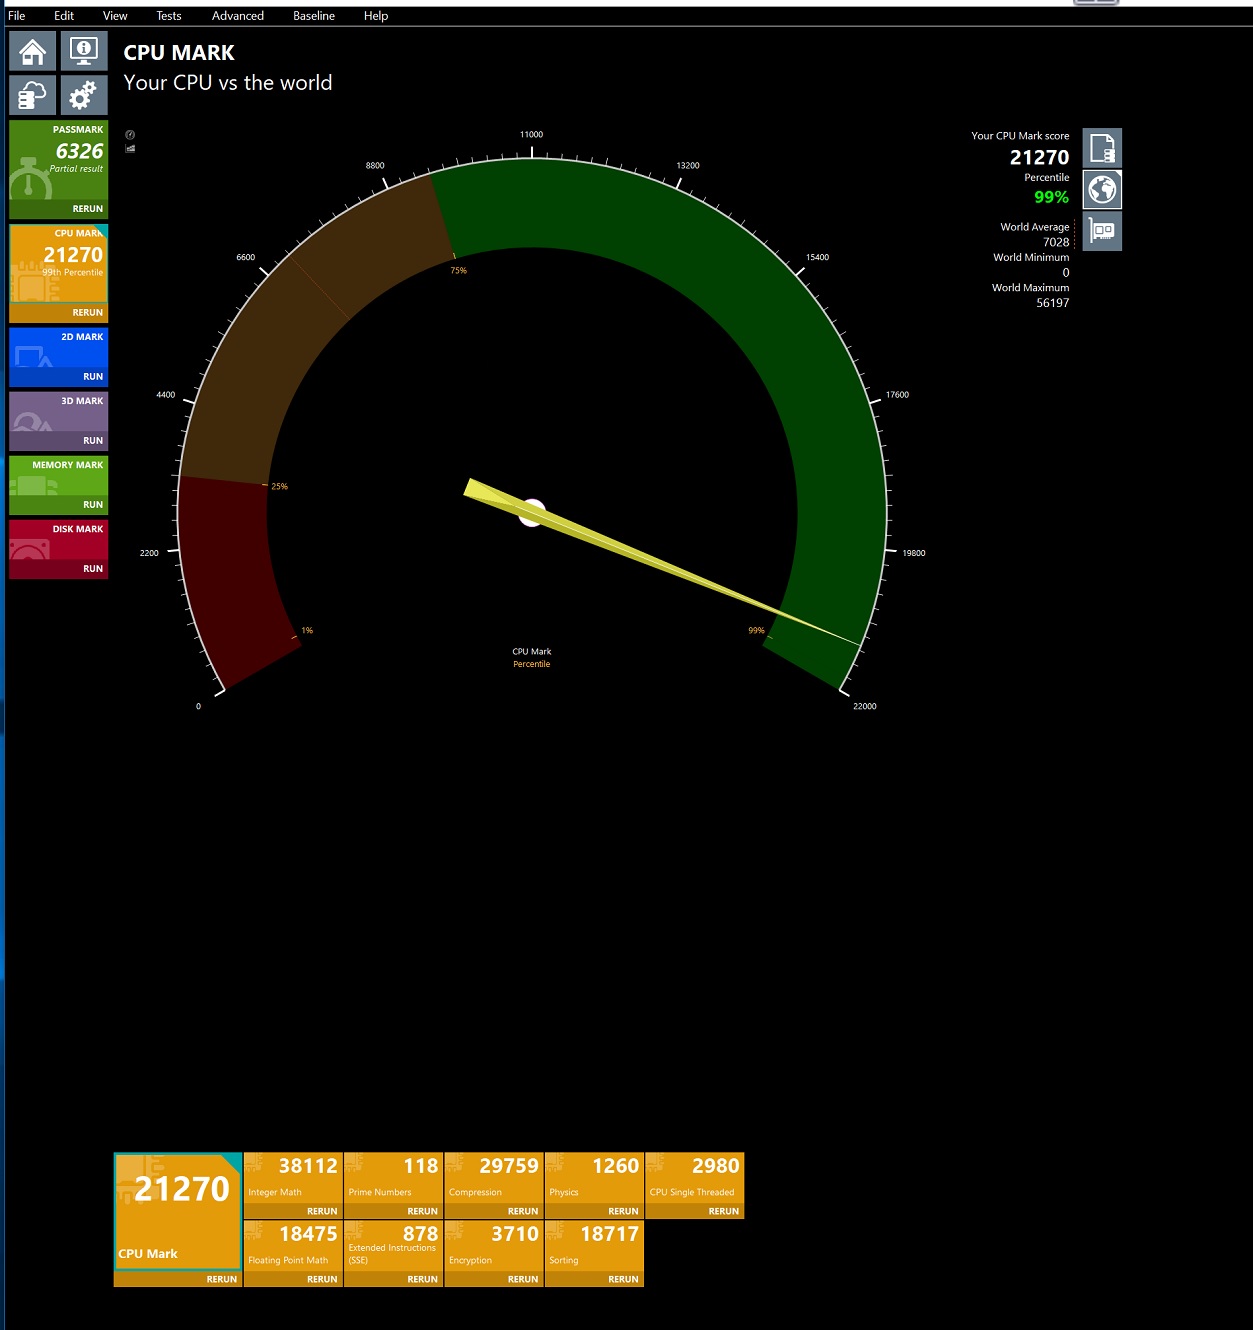Click the orange Percentile label under the gauge
This screenshot has width=1253, height=1330.
pyautogui.click(x=531, y=664)
